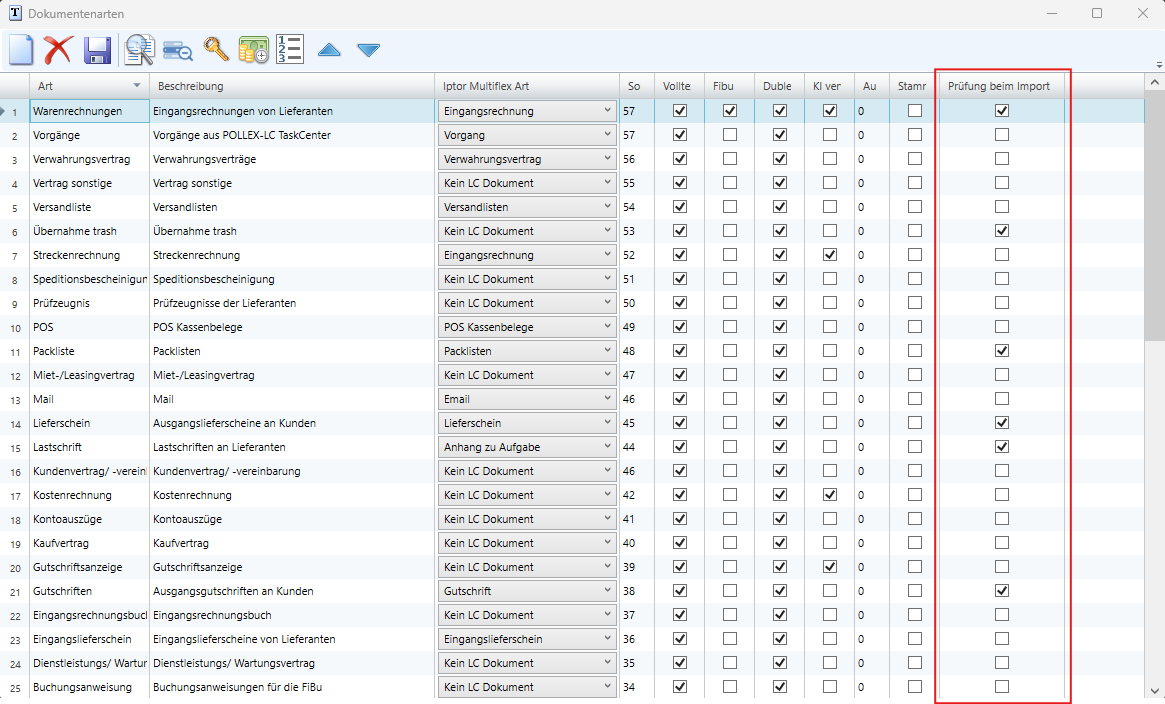Select the 'Vorgänge aus POLLEX-LC TaskCenter' description cell
Image resolution: width=1165 pixels, height=704 pixels.
292,135
